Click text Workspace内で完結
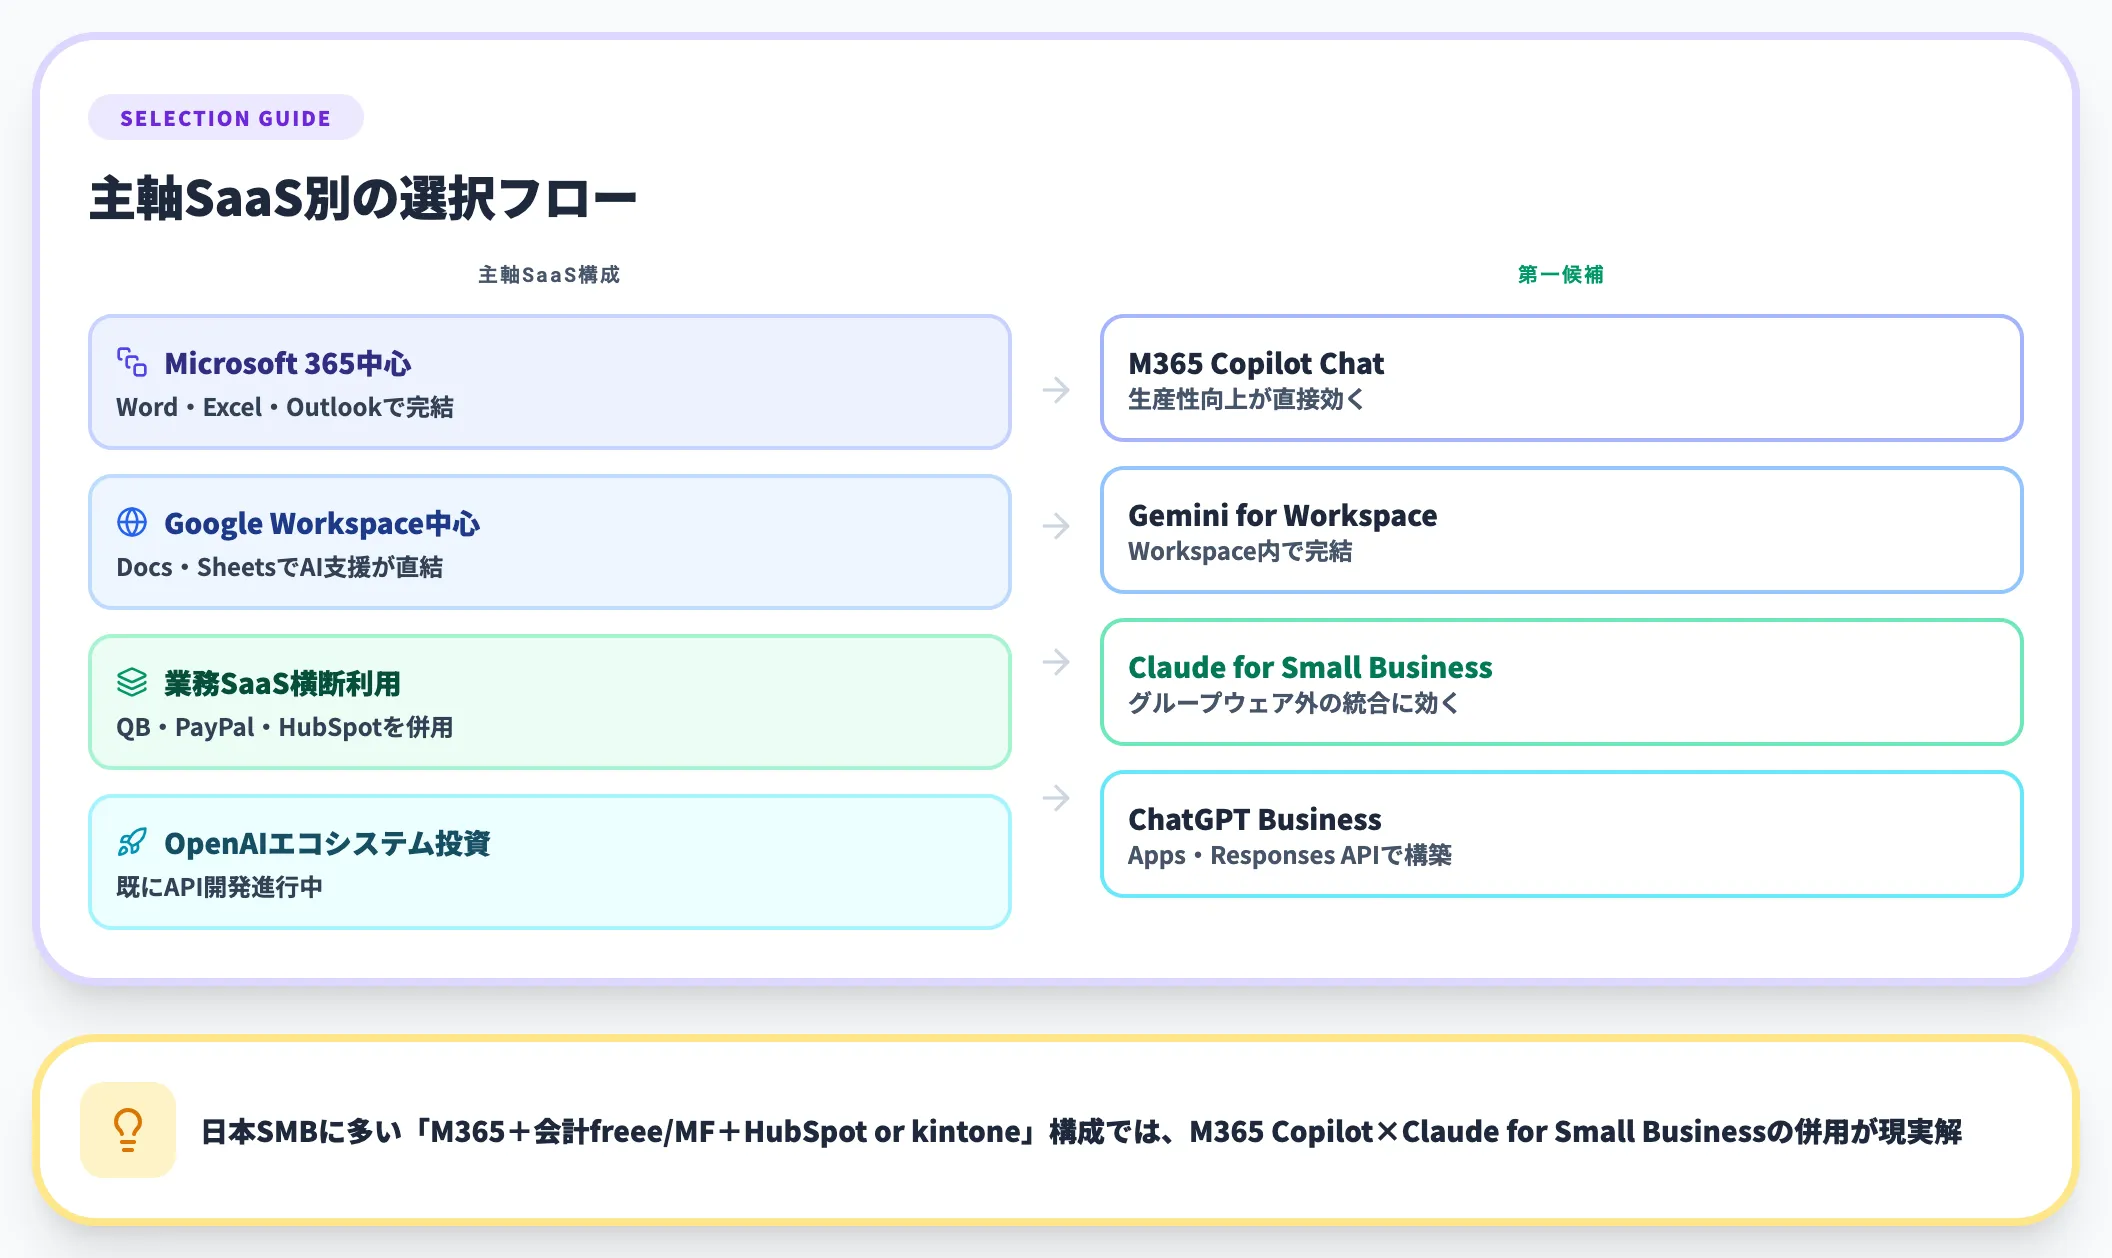This screenshot has height=1258, width=2112. pos(1240,551)
